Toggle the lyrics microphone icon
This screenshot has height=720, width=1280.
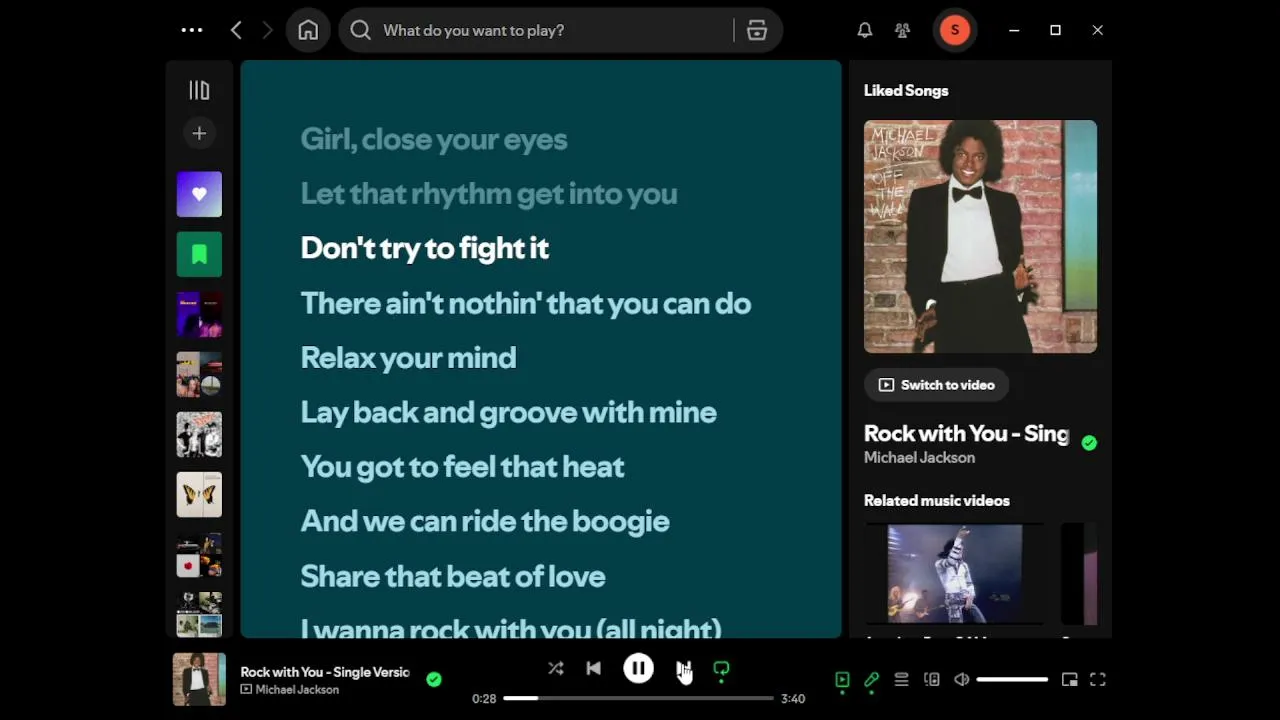872,680
